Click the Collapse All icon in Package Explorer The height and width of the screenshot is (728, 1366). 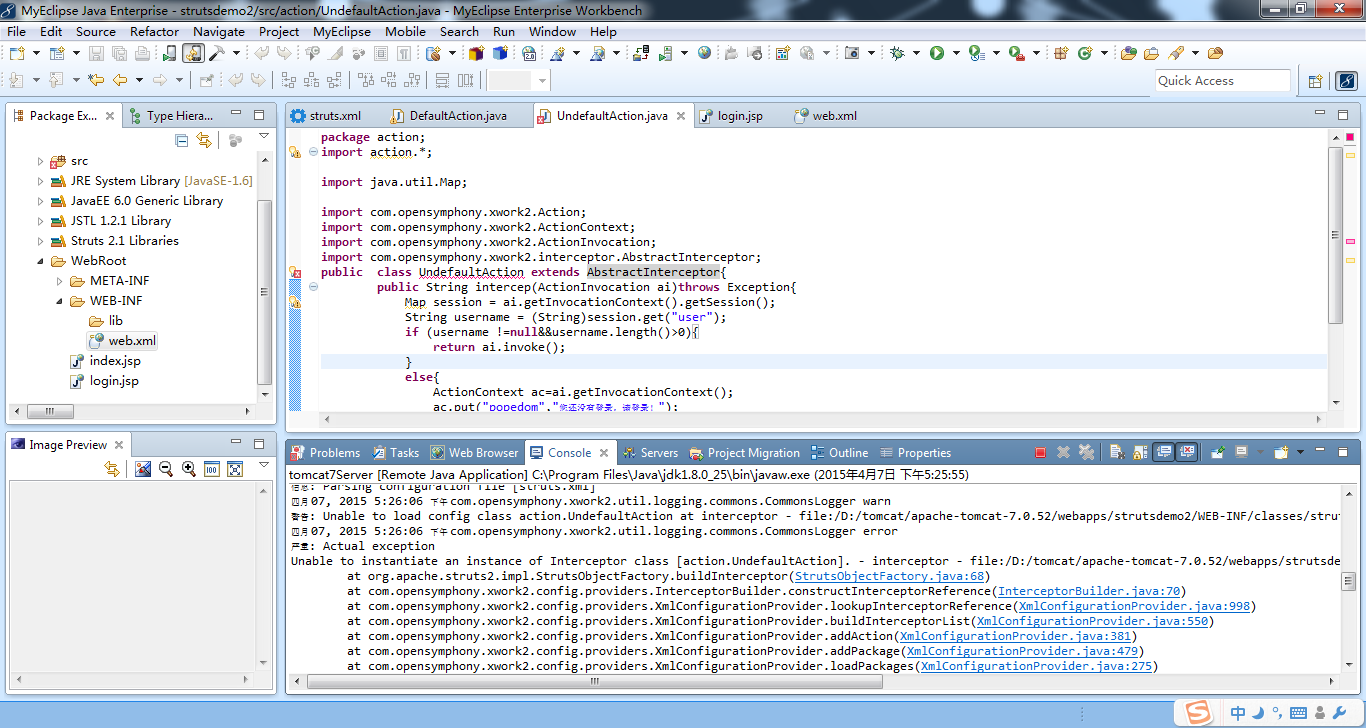182,140
